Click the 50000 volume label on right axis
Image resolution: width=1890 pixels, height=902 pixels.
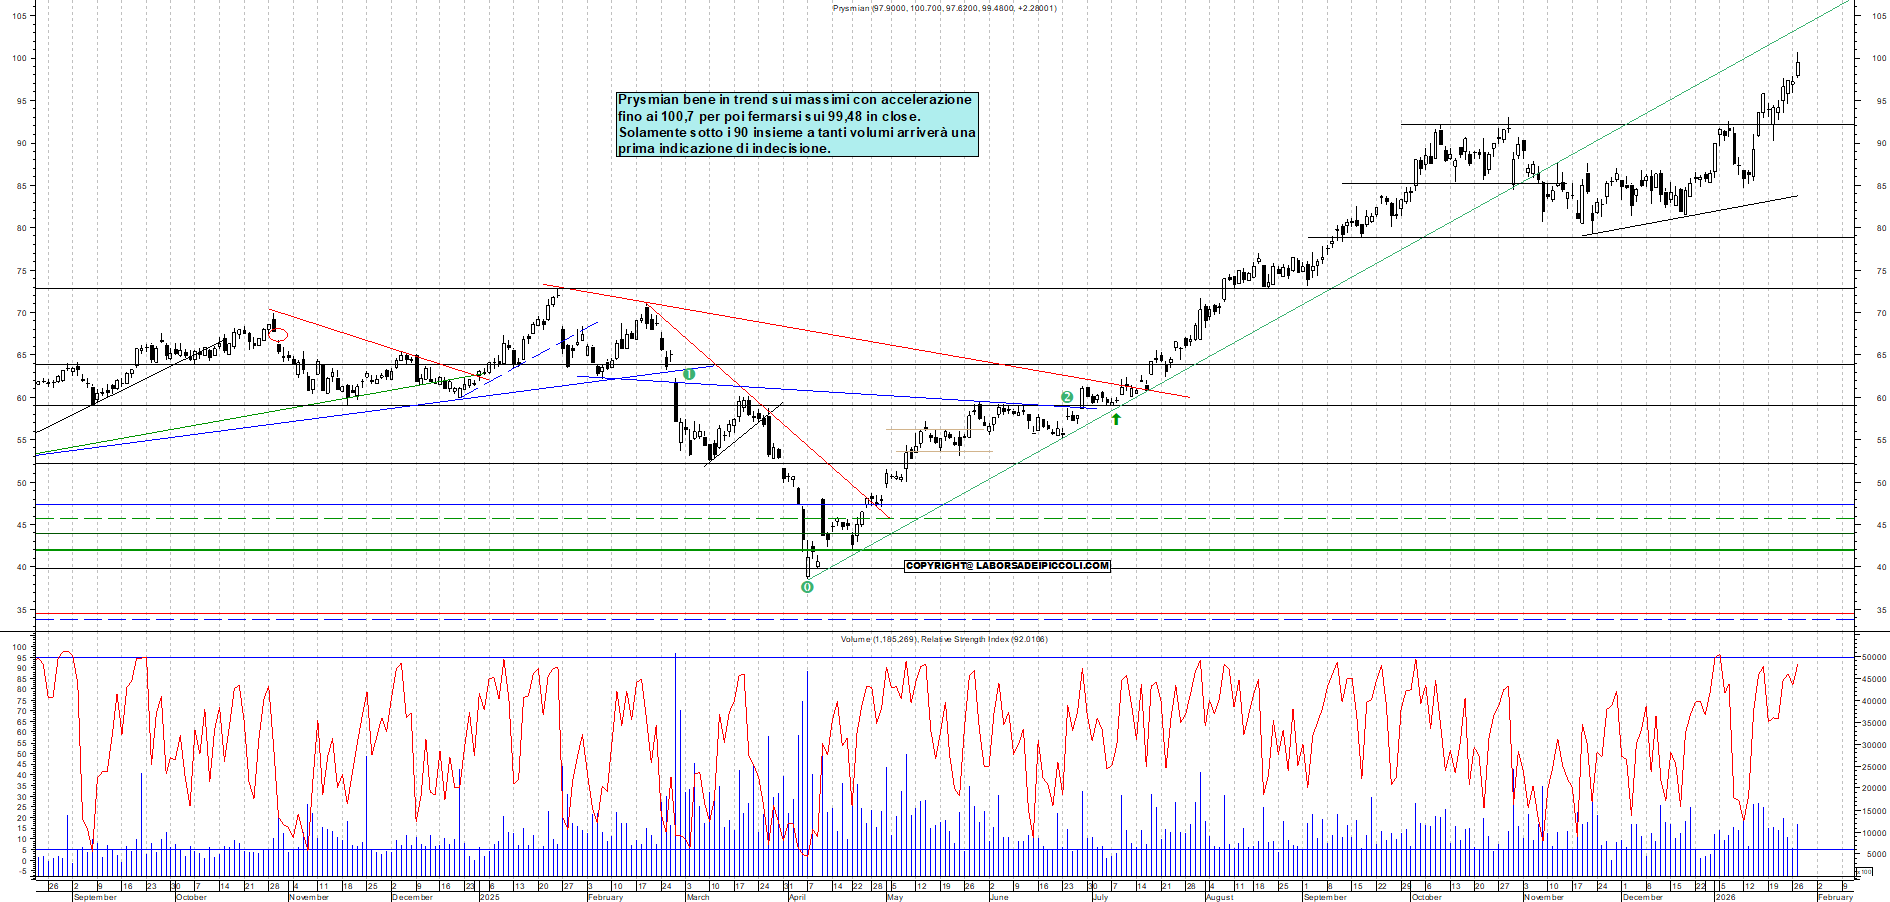coord(1873,658)
